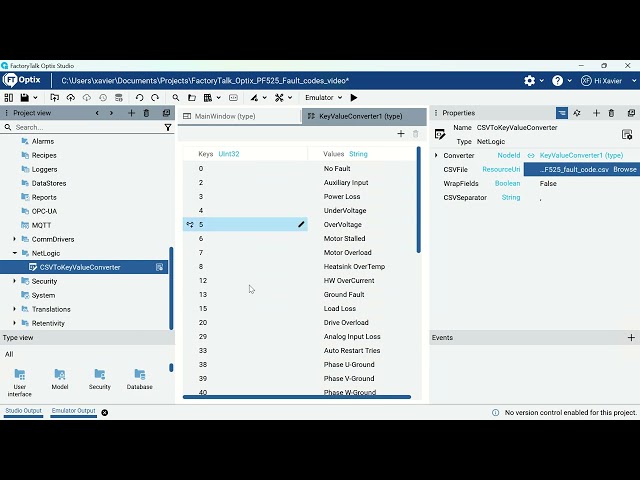The image size is (640, 480).
Task: Open the settings gear in title bar
Action: [x=529, y=80]
